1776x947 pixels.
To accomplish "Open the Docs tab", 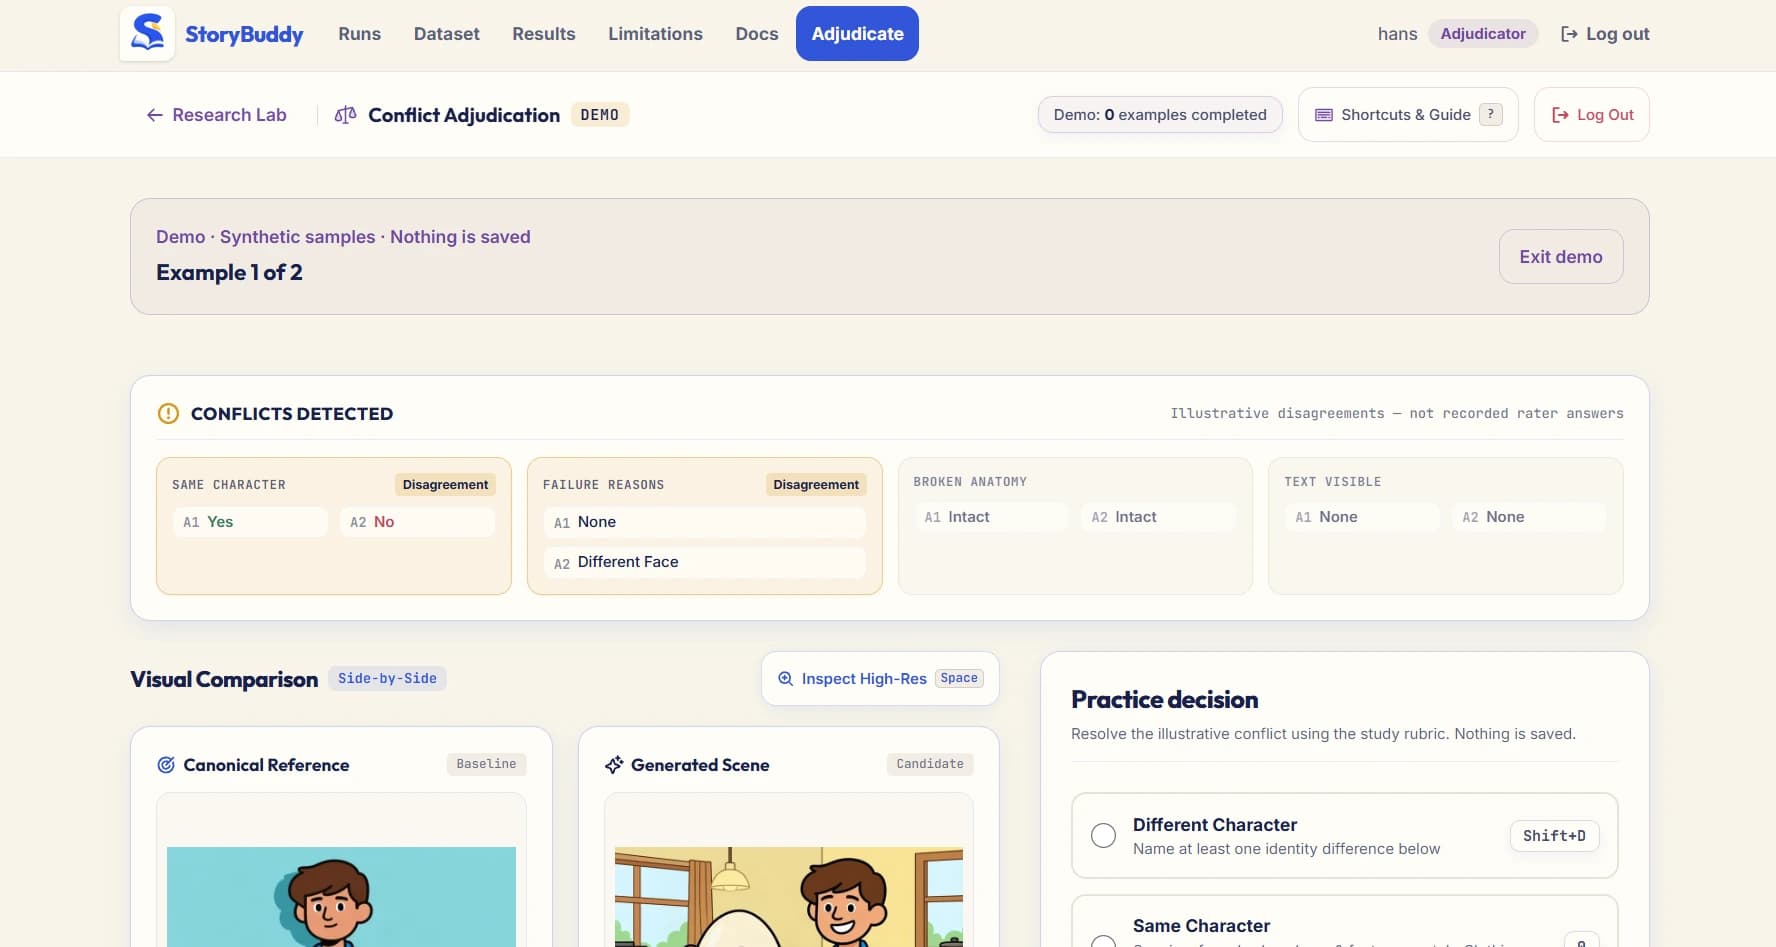I will [757, 34].
